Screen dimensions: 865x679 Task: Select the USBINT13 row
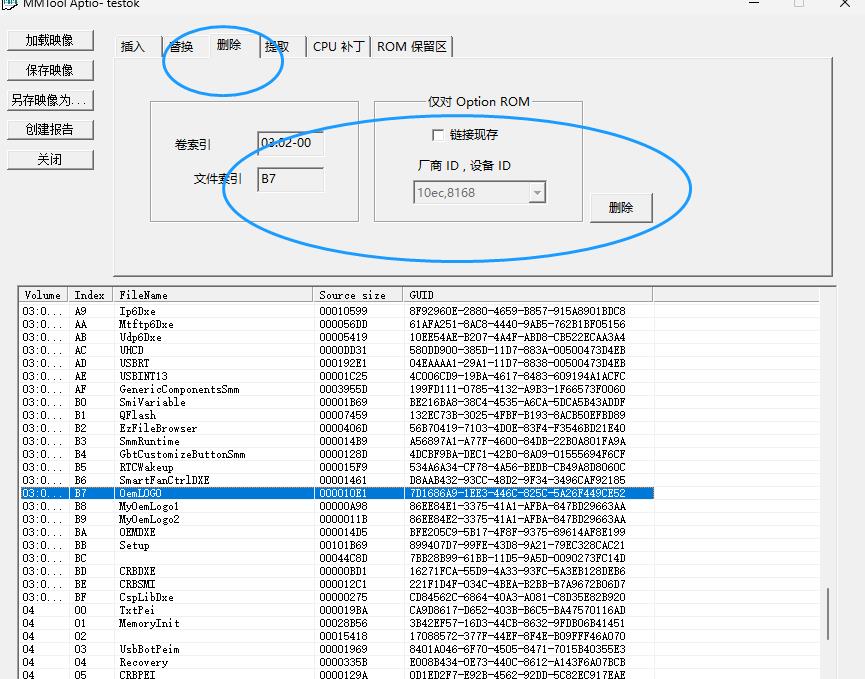337,376
